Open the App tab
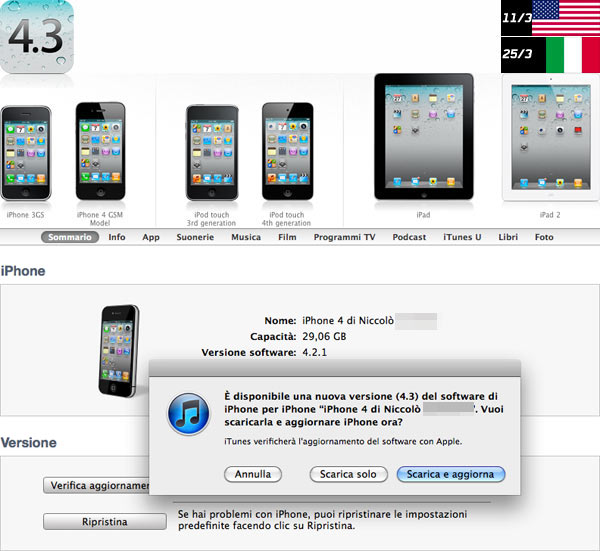 [x=151, y=237]
